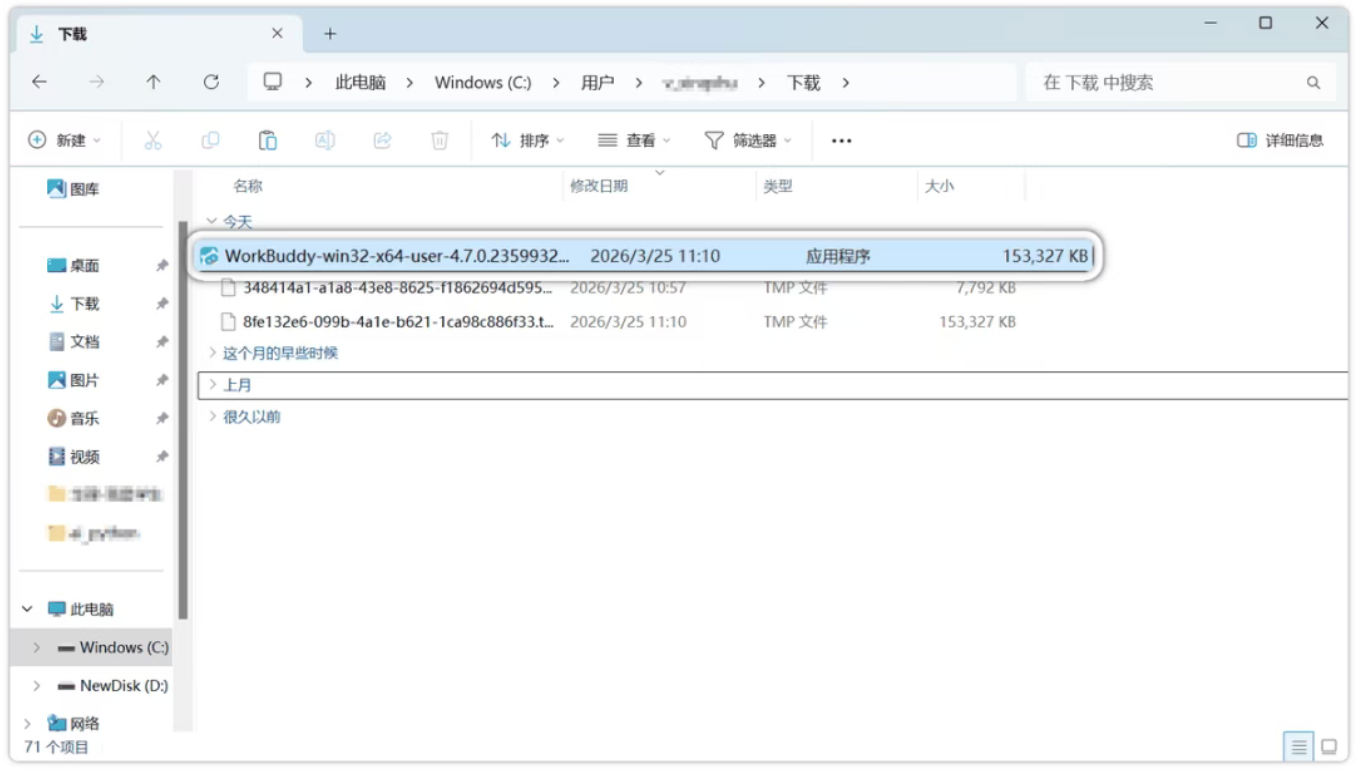Go back to the previous folder
Screen dimensions: 1362x772
pos(39,83)
